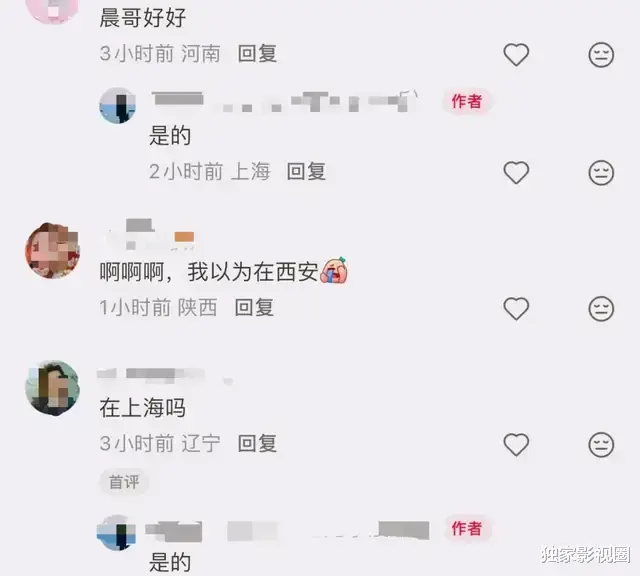
Task: Open author avatar on bottom 是的 reply
Action: coord(117,532)
